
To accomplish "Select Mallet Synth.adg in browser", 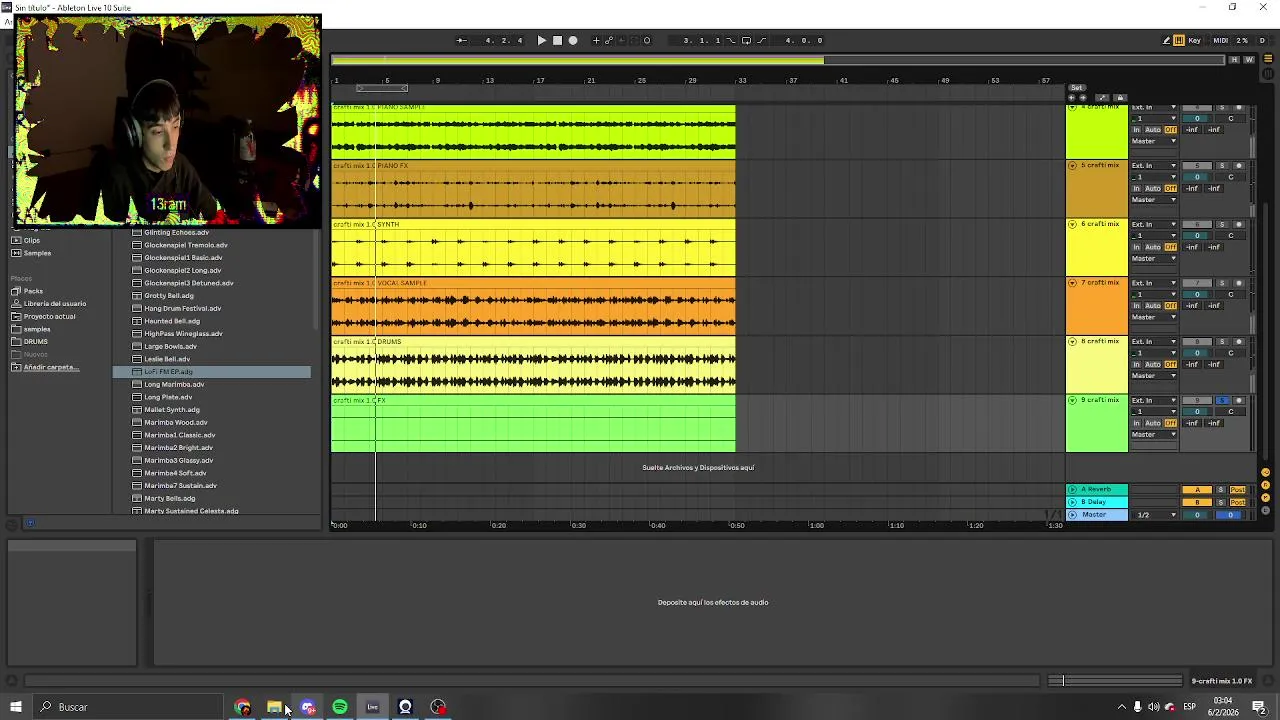I will coord(171,409).
